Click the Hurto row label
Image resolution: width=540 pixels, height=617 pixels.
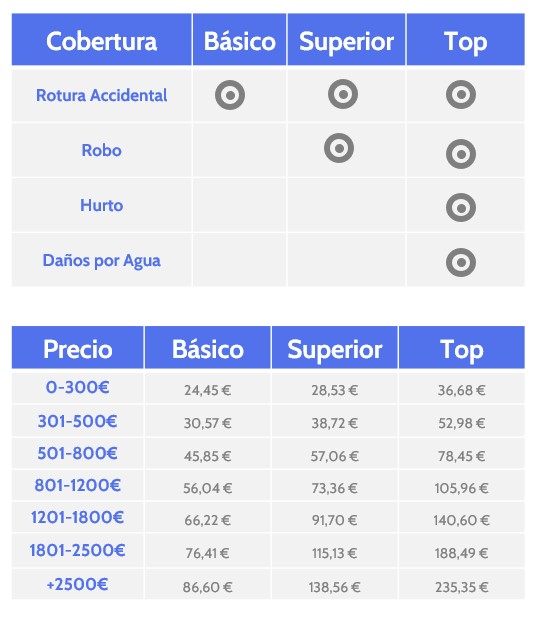[102, 205]
